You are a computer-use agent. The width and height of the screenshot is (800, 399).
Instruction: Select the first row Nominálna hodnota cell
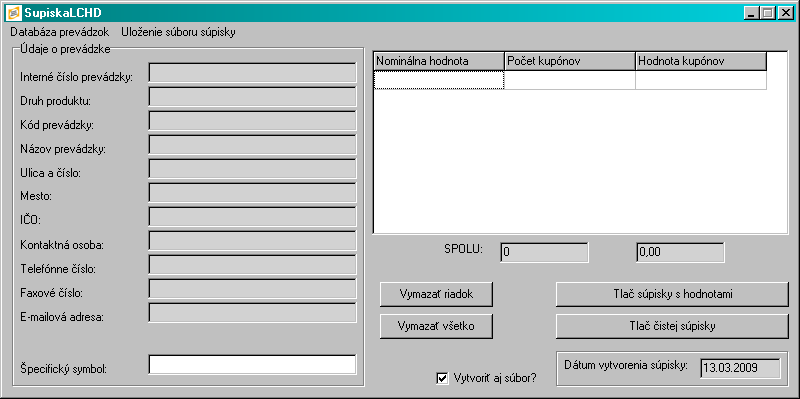pos(439,80)
